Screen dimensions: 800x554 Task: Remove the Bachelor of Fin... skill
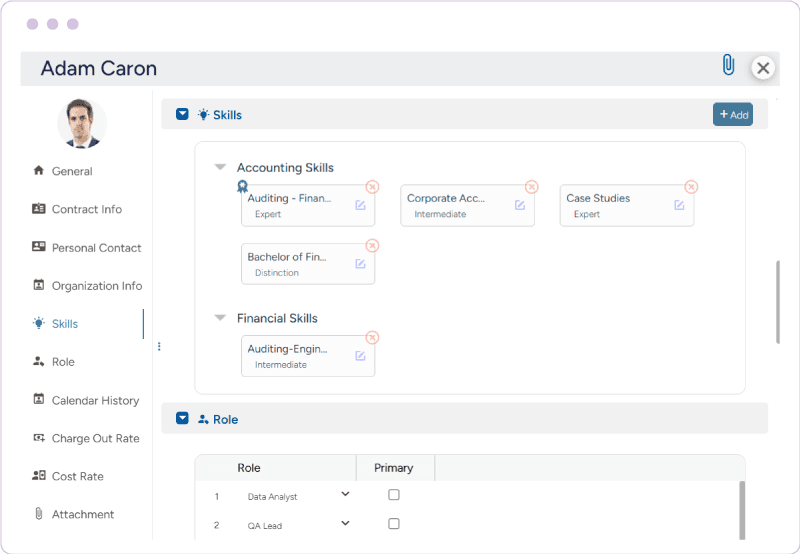[x=372, y=246]
